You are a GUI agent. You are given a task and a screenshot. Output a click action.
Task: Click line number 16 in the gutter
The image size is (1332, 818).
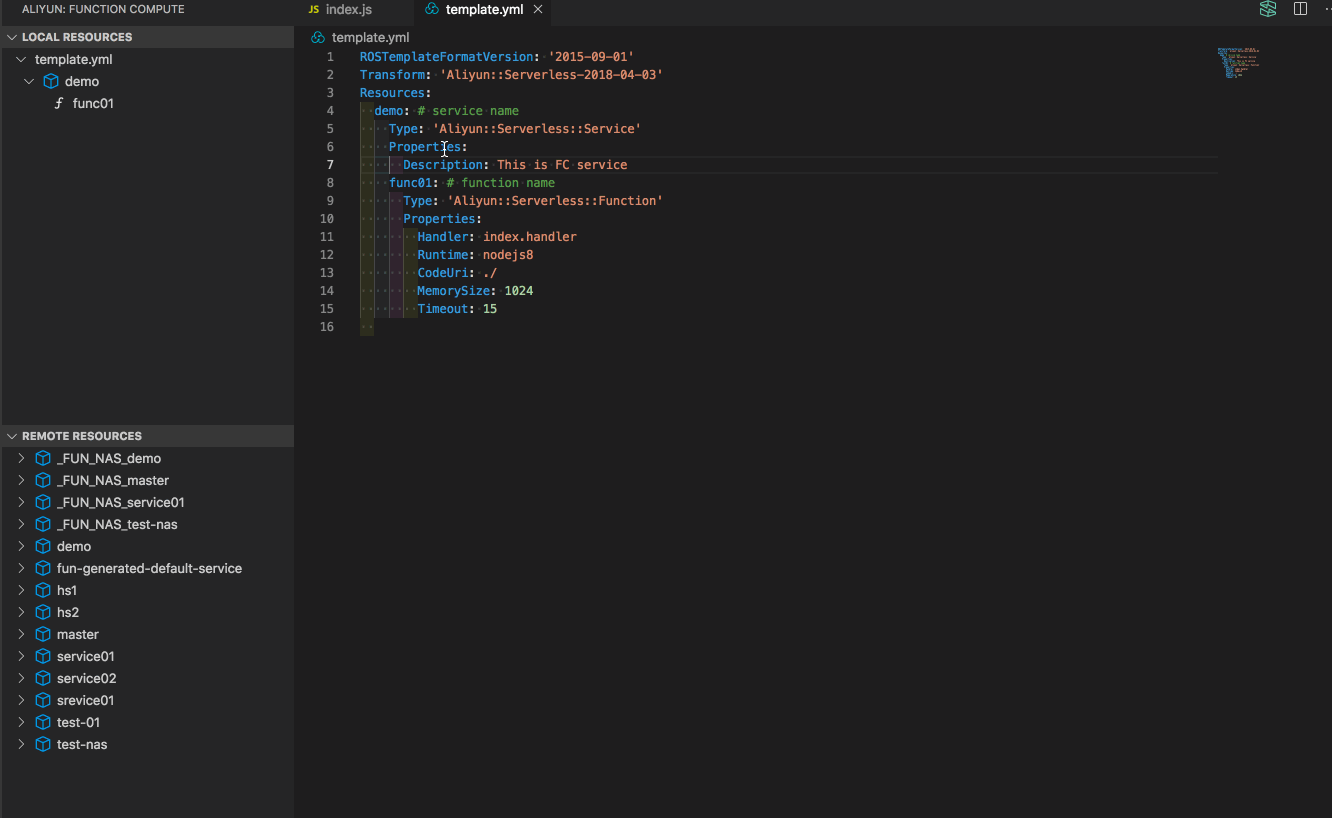[327, 327]
